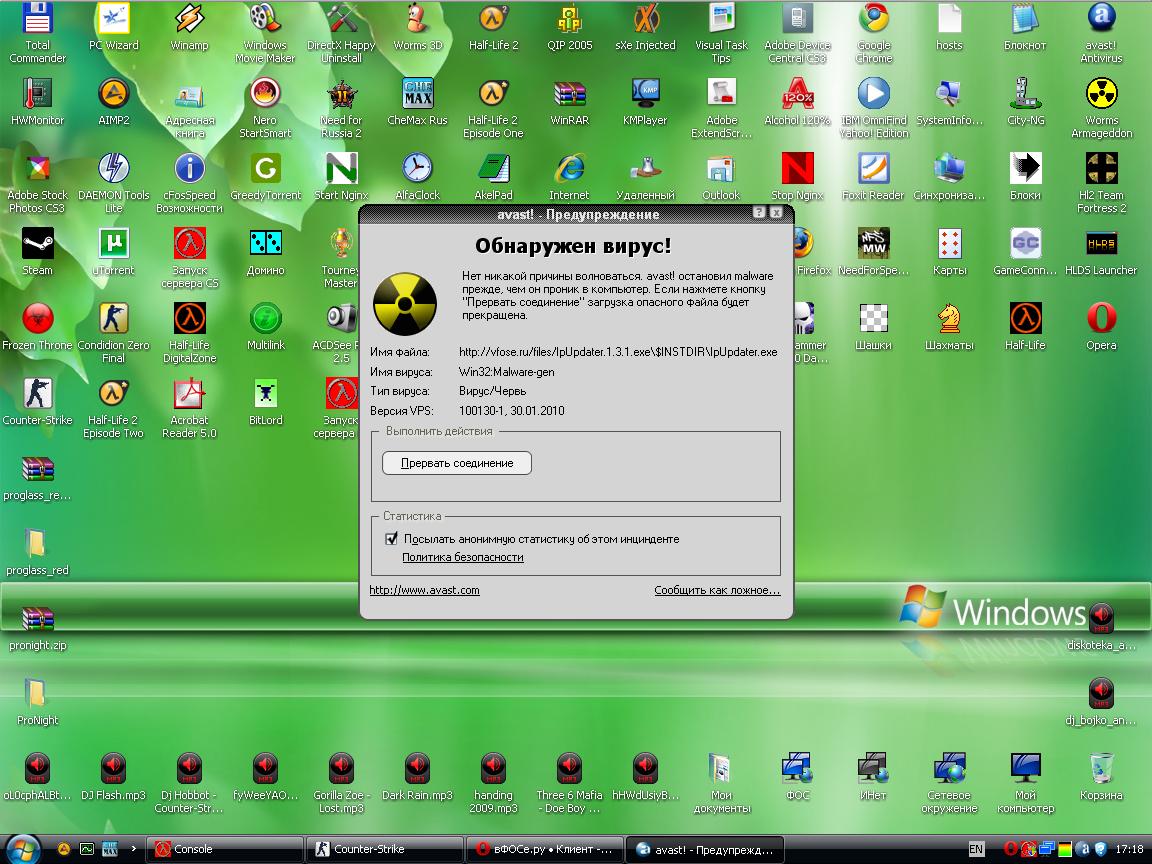This screenshot has height=864, width=1152.
Task: Click the Сообщить как ложное link
Action: pyautogui.click(x=716, y=590)
